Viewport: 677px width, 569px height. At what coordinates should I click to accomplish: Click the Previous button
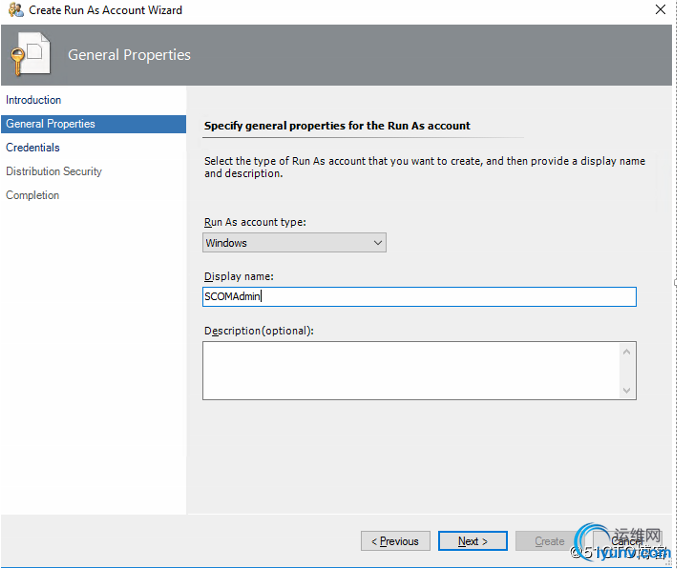pyautogui.click(x=396, y=541)
